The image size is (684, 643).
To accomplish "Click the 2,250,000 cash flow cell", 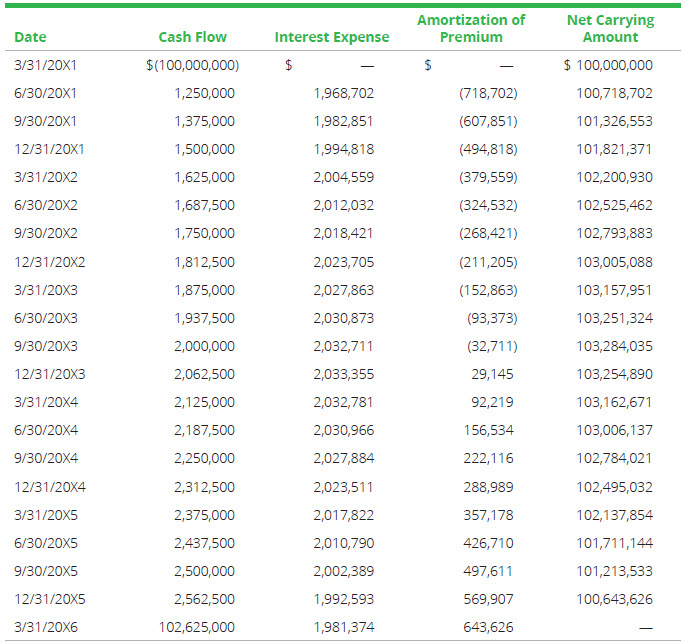I will (204, 459).
